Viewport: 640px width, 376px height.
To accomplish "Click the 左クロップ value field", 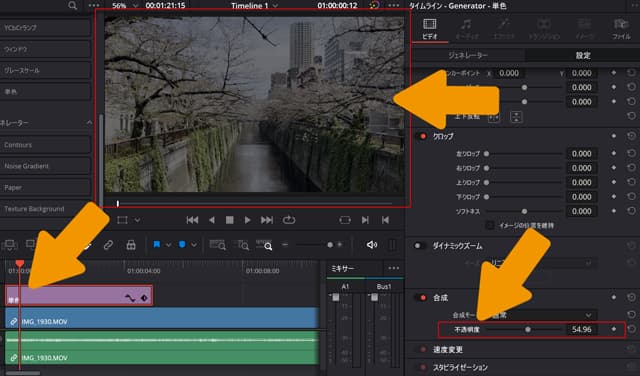I will (581, 154).
